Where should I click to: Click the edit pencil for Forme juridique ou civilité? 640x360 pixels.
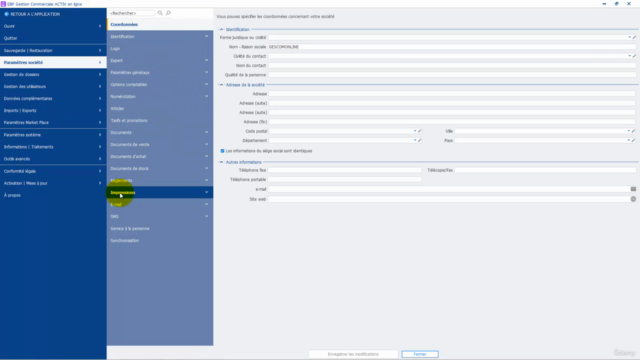tap(634, 38)
